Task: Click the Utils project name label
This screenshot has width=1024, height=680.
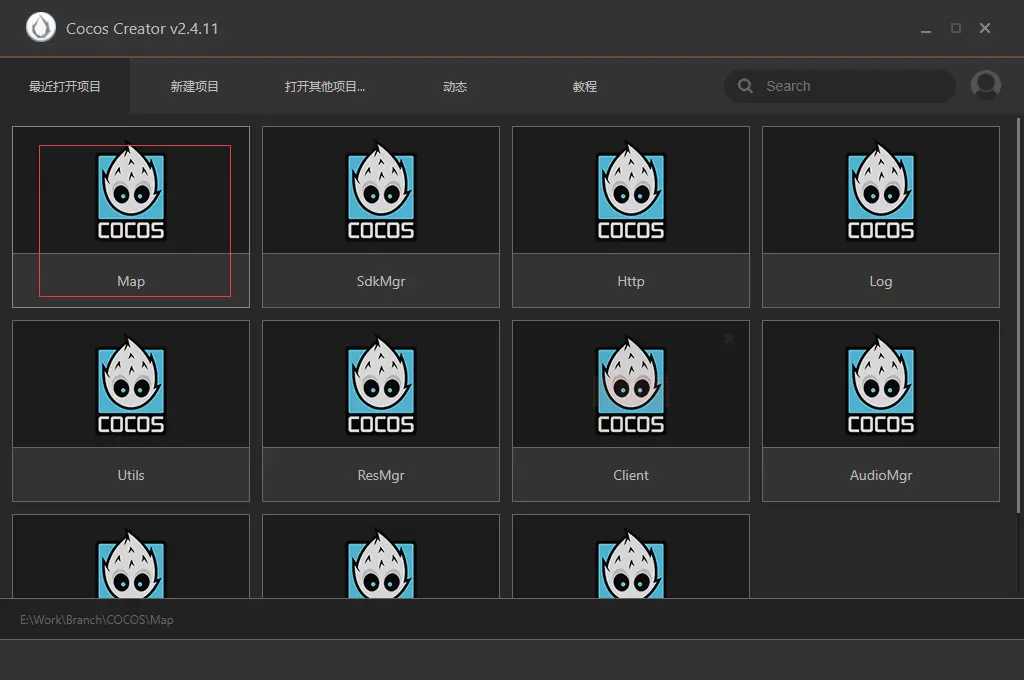Action: point(131,475)
